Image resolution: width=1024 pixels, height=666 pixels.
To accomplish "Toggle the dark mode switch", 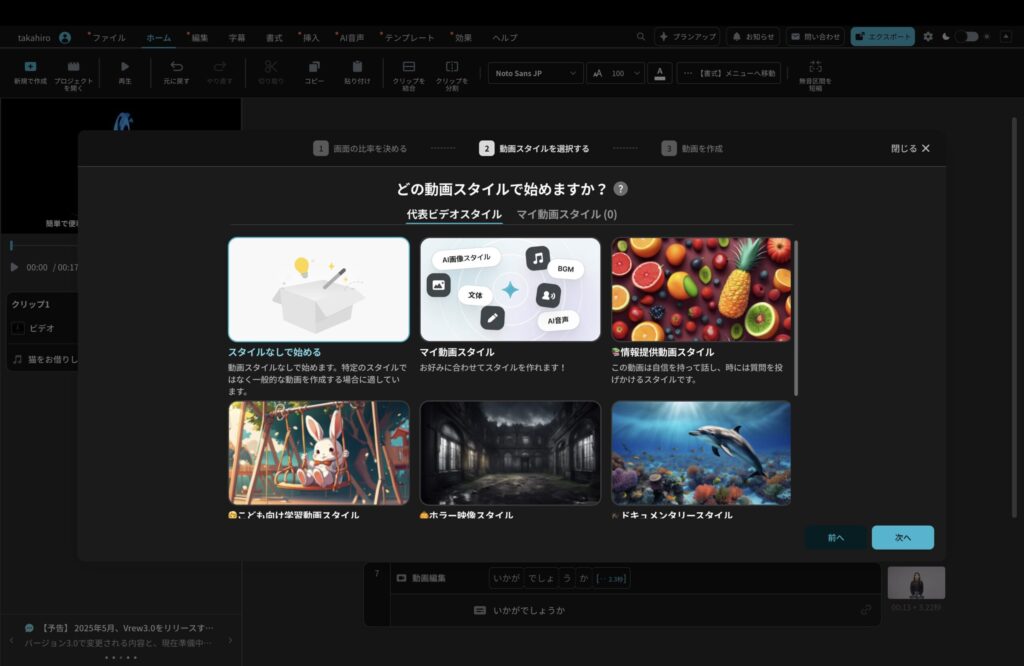I will pos(967,37).
